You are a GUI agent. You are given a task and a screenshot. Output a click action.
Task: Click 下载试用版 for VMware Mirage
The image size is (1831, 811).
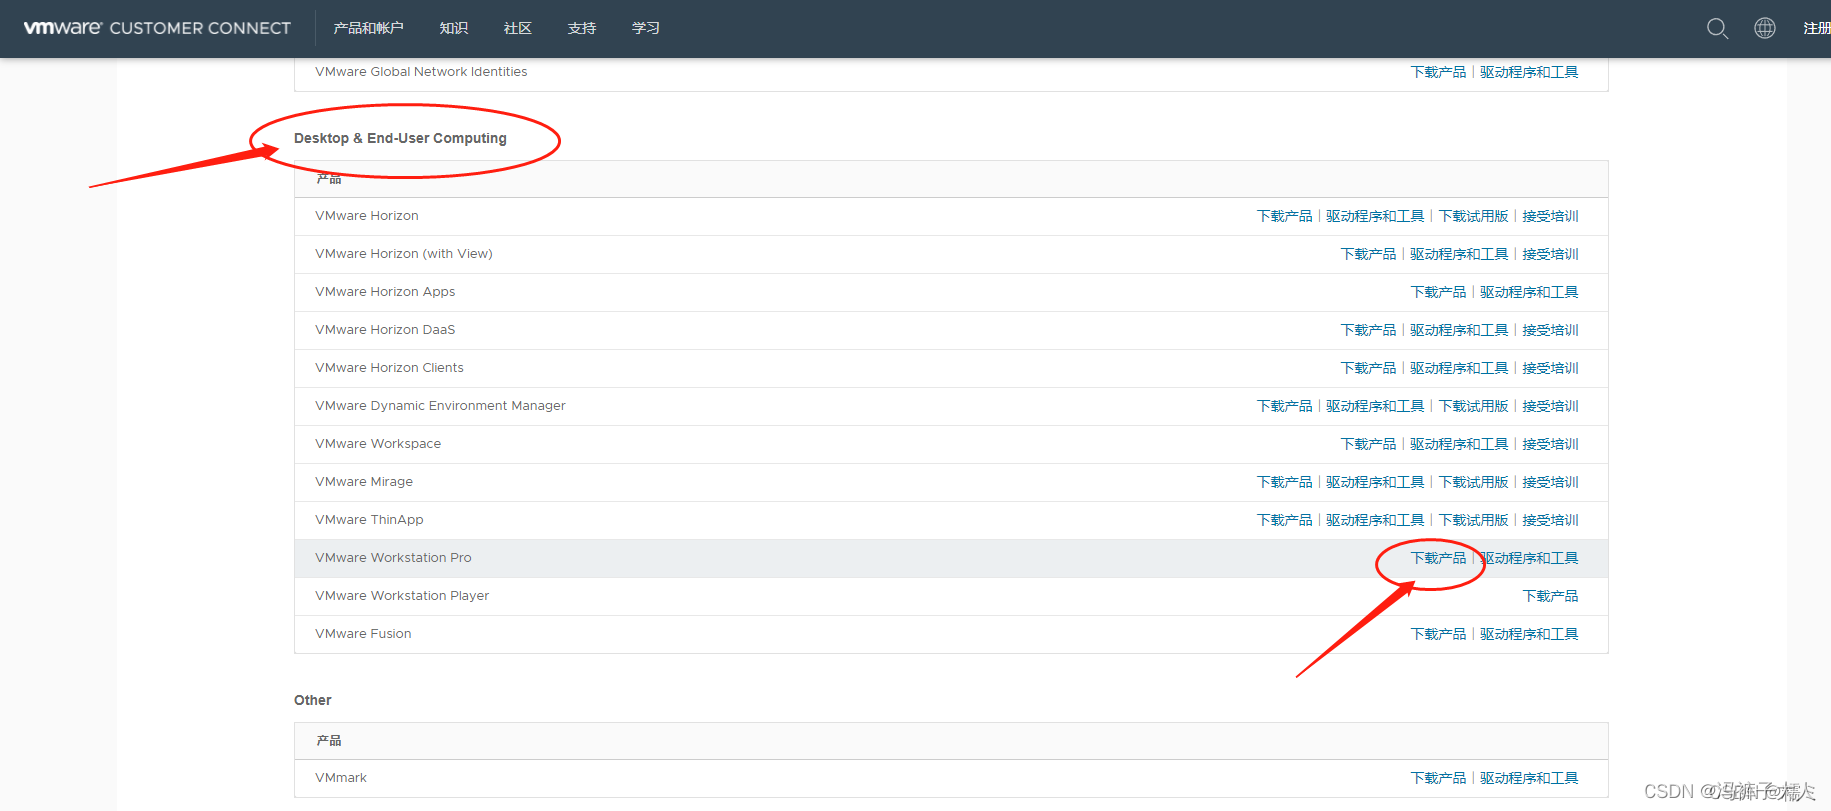[x=1473, y=482]
